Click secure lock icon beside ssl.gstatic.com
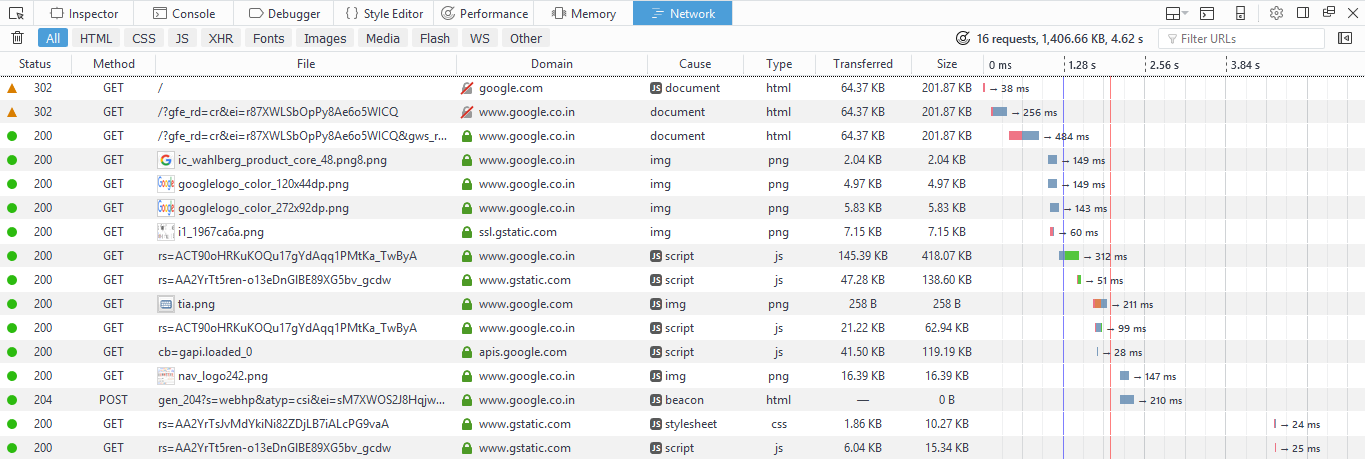This screenshot has width=1365, height=475. [466, 232]
